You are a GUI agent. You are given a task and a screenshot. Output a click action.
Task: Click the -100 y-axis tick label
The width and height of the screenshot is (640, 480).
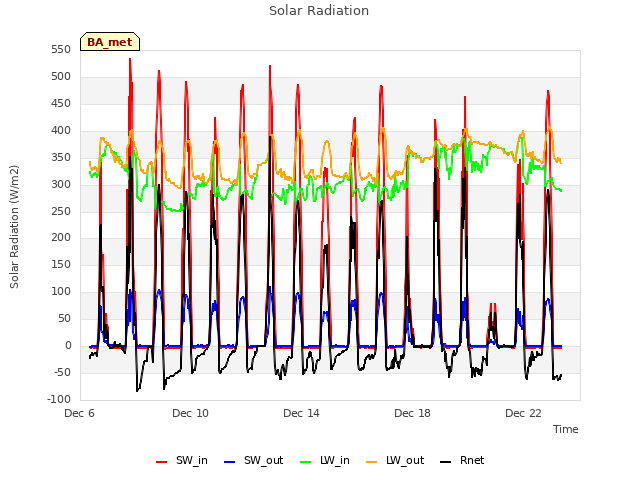click(59, 399)
